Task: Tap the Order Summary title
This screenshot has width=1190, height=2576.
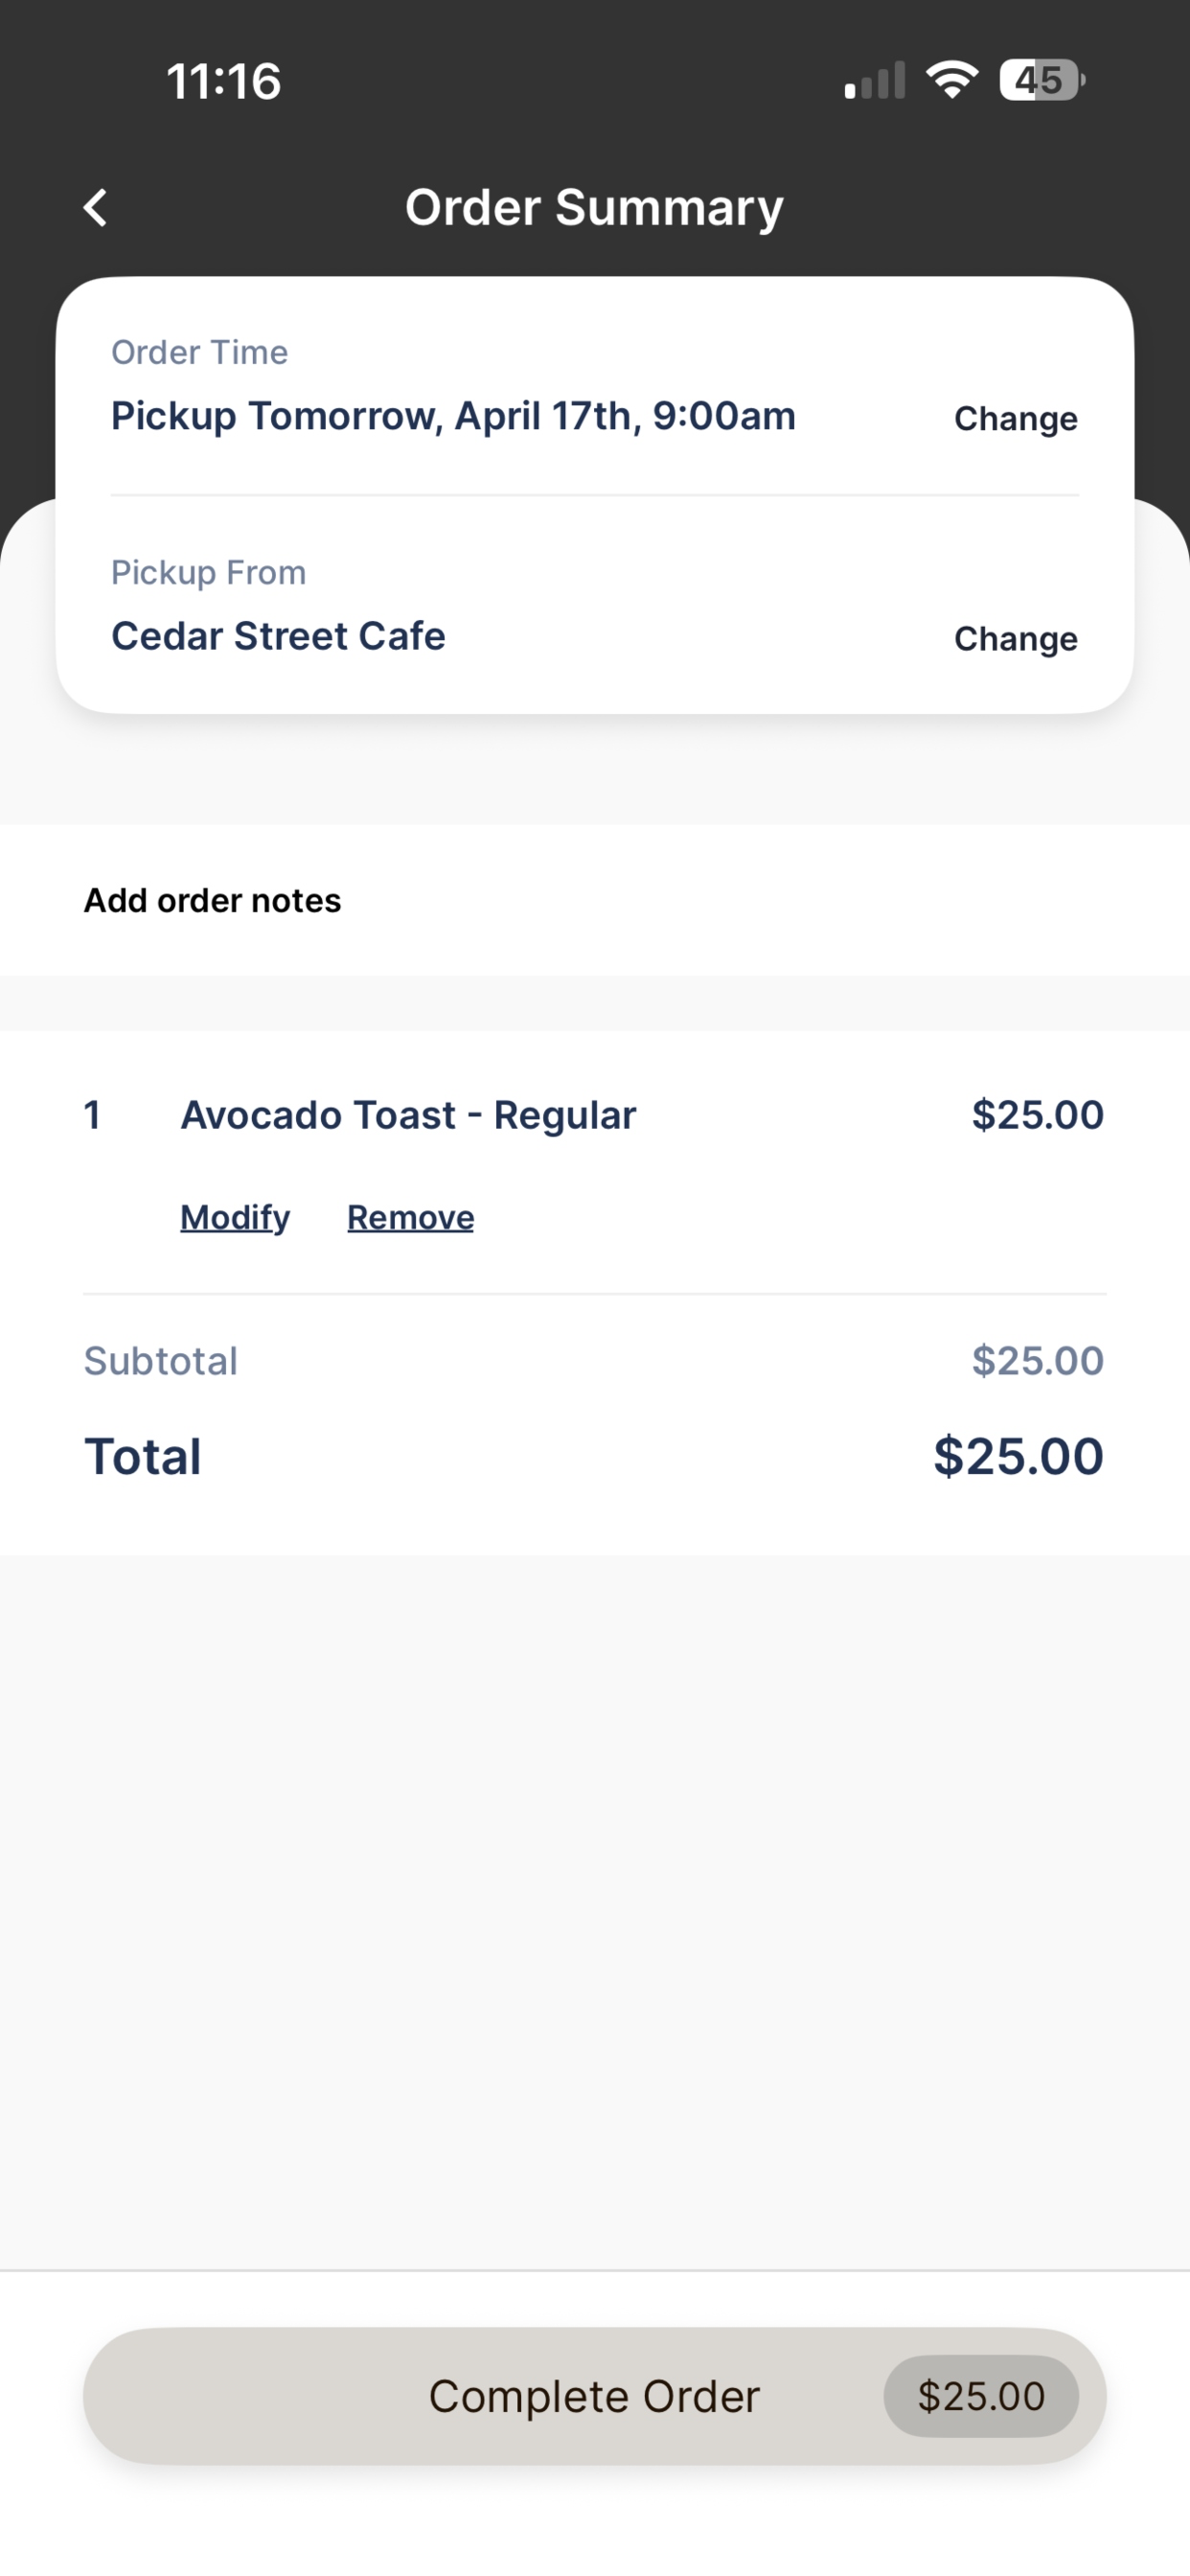Action: tap(594, 208)
